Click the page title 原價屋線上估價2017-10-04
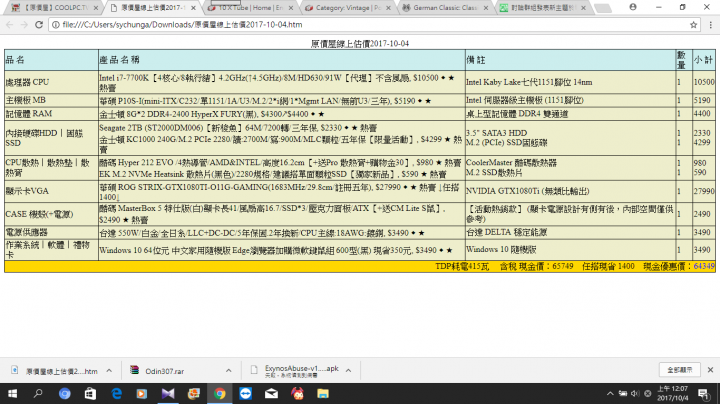720x404 pixels. click(360, 44)
